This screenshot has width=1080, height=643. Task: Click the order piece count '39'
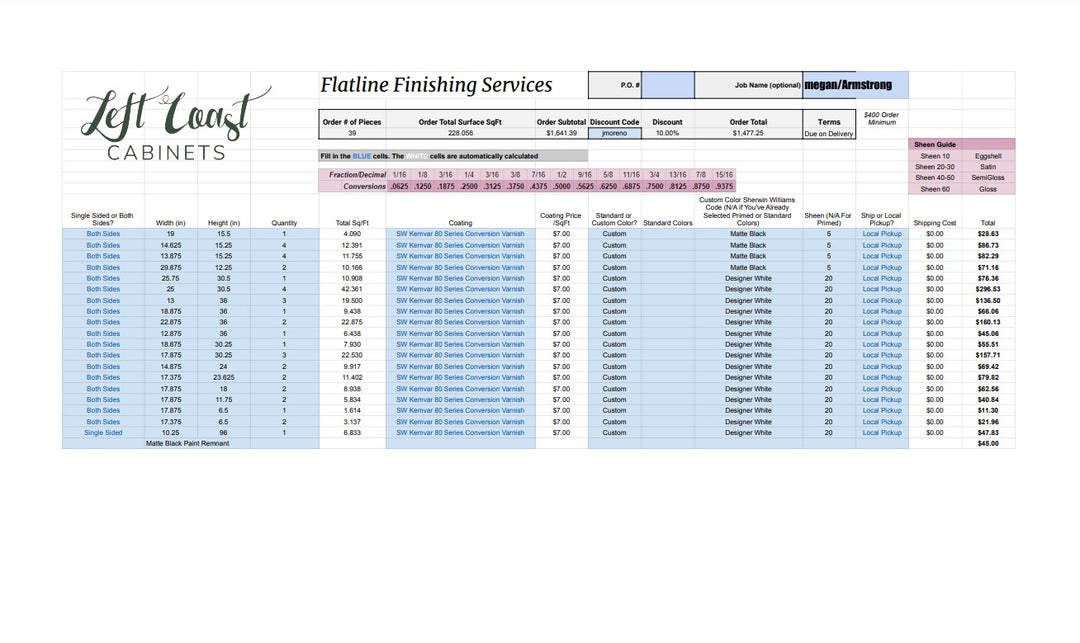tap(352, 134)
